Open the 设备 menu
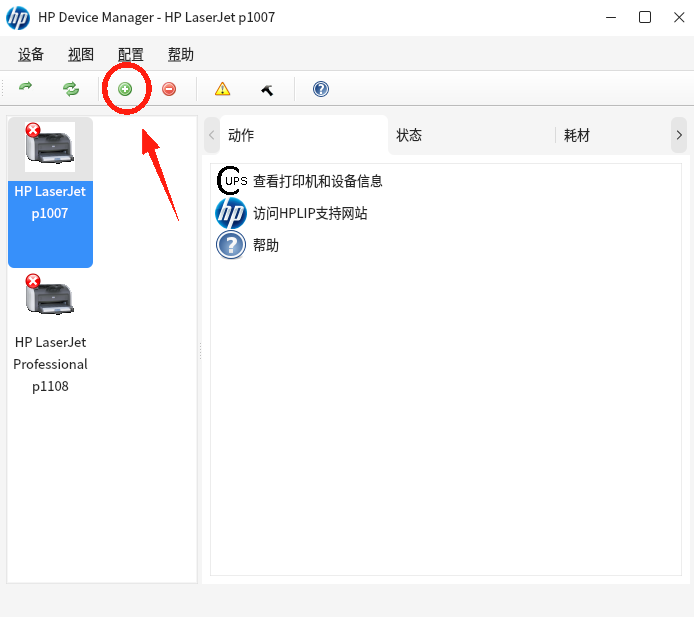 coord(31,54)
